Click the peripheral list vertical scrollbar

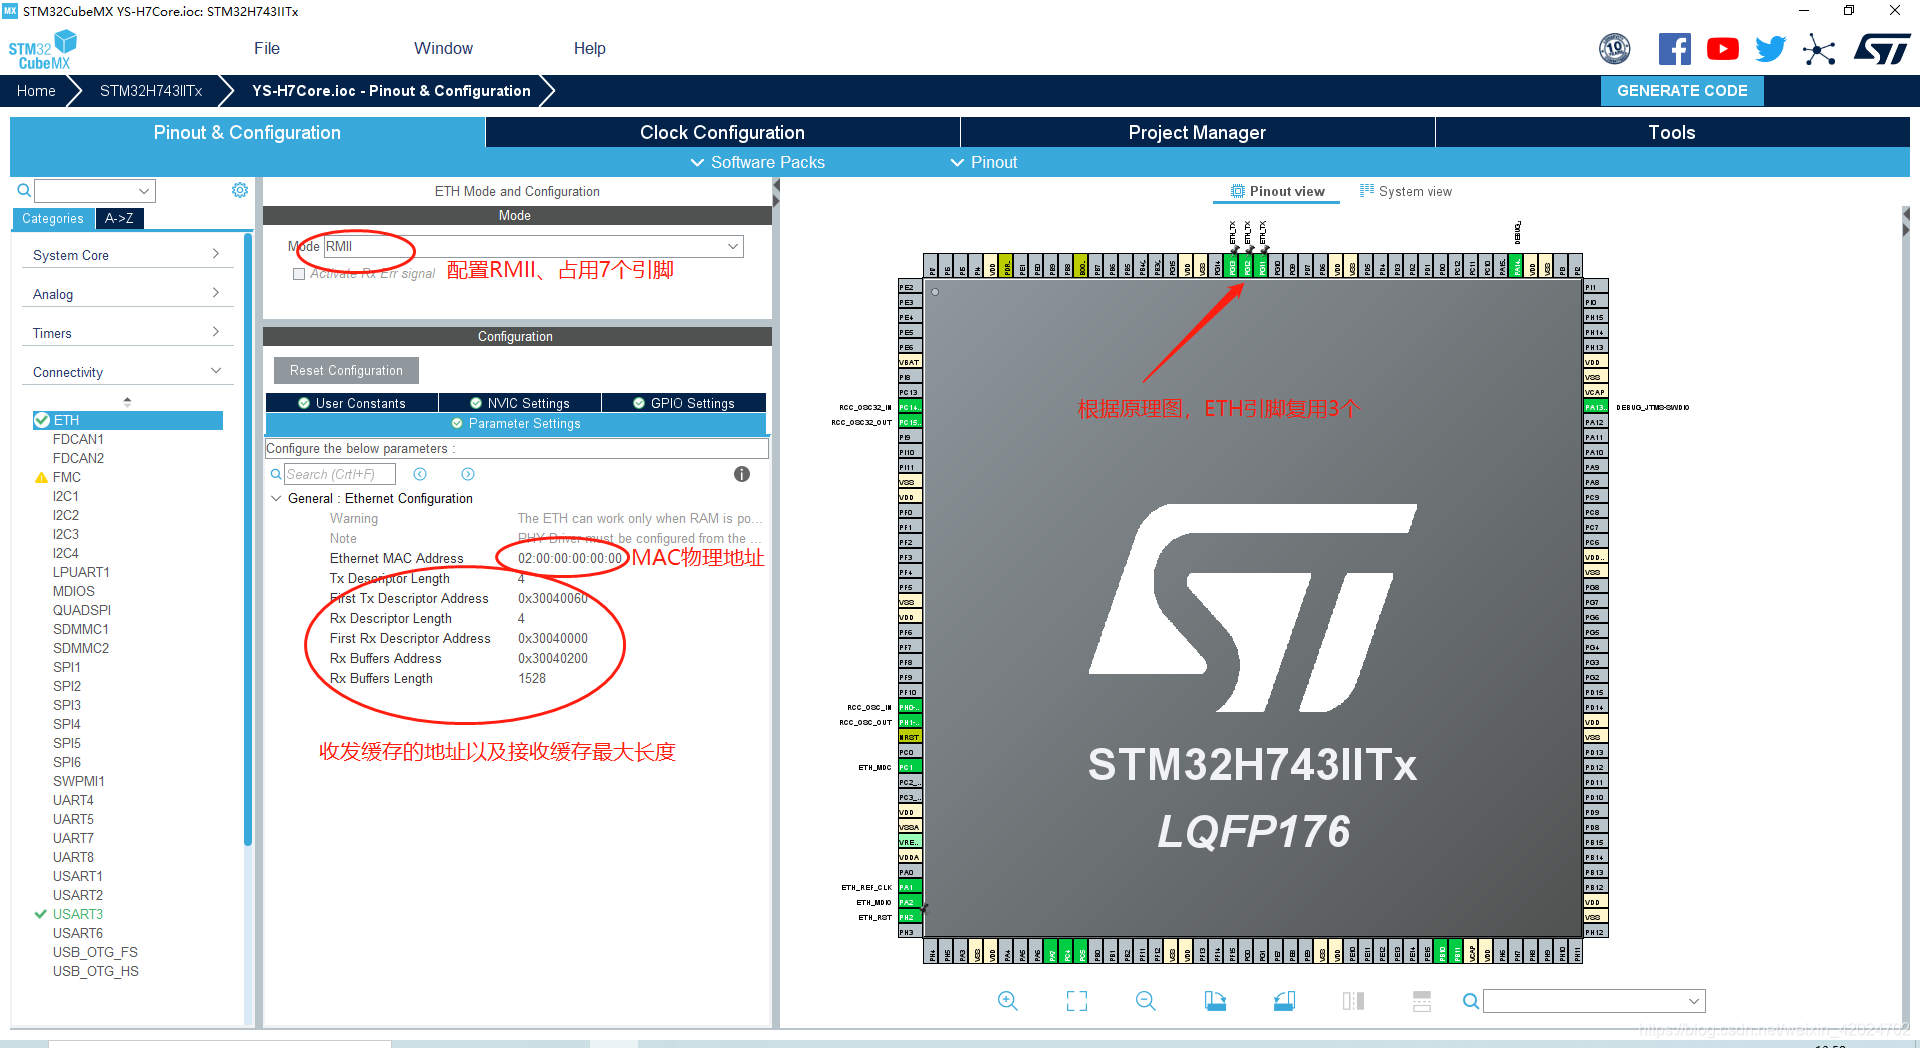pyautogui.click(x=247, y=540)
